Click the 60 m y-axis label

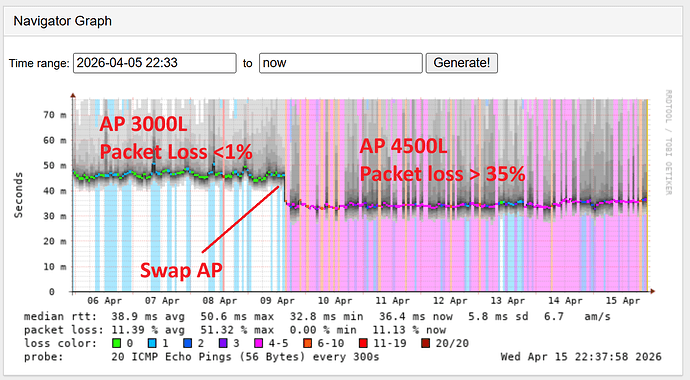click(55, 140)
